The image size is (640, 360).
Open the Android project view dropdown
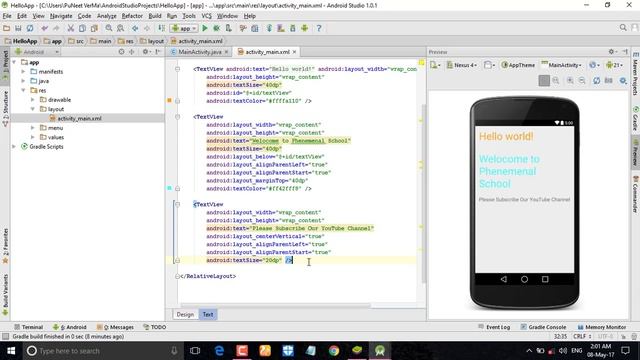pos(37,52)
